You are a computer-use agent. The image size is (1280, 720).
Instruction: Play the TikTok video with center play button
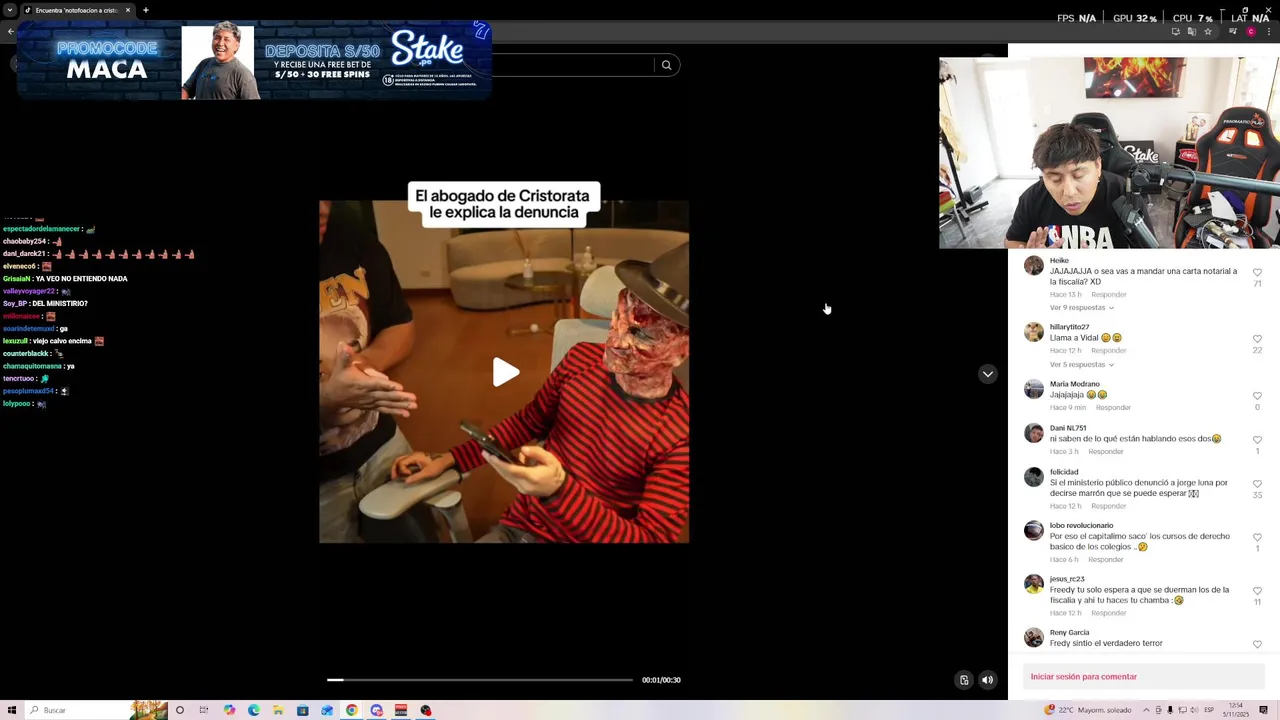[506, 372]
